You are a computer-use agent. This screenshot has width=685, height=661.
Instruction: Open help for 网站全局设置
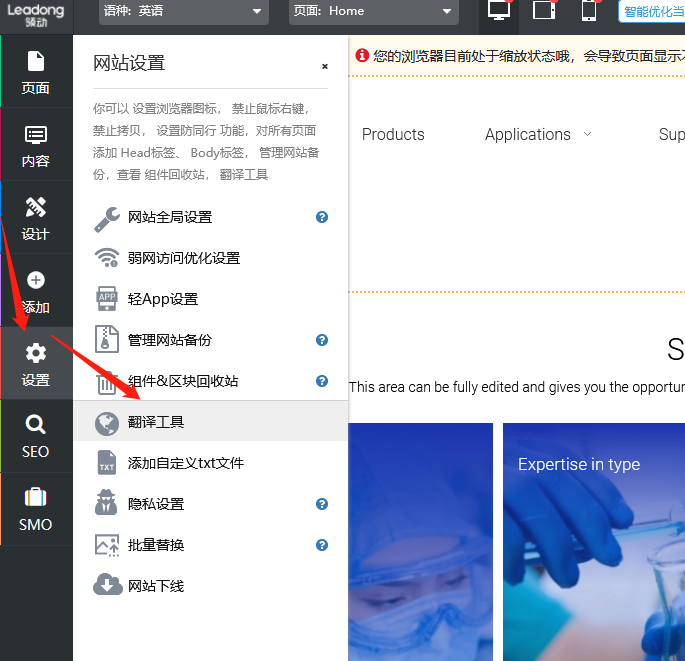[x=322, y=217]
